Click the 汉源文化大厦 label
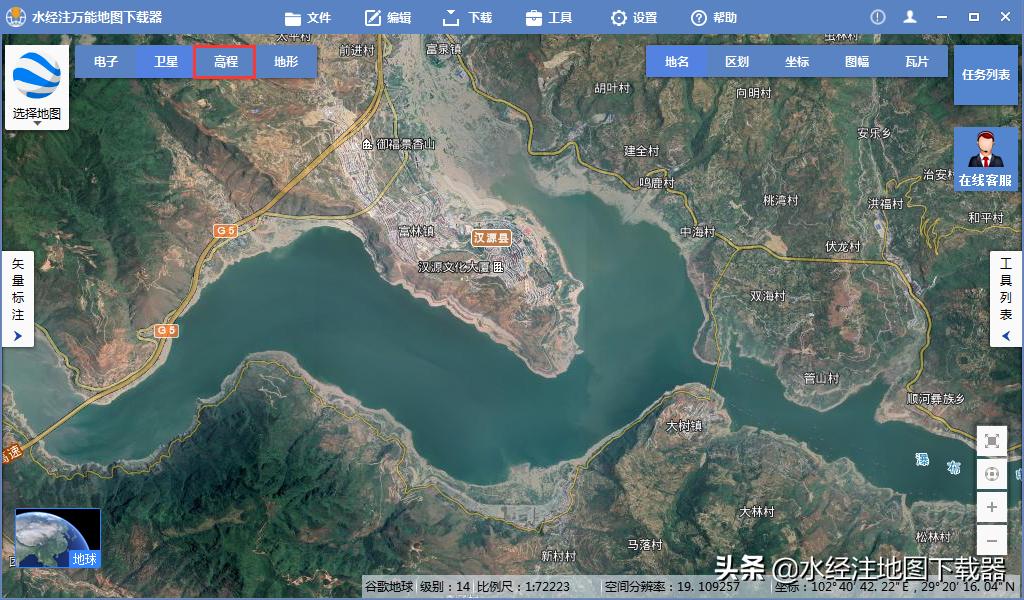This screenshot has height=600, width=1024. (455, 267)
